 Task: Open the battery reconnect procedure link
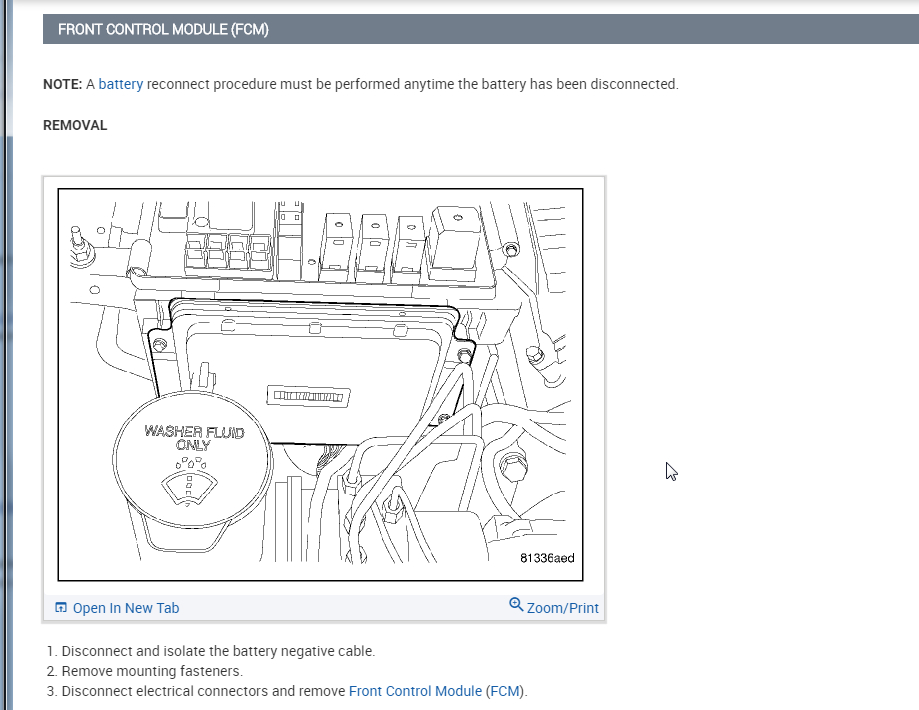tap(121, 84)
